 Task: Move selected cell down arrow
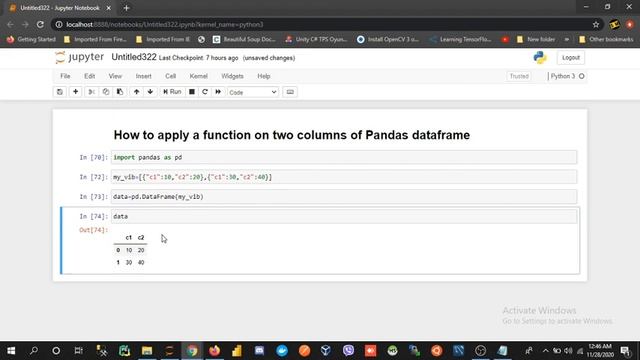[x=150, y=92]
